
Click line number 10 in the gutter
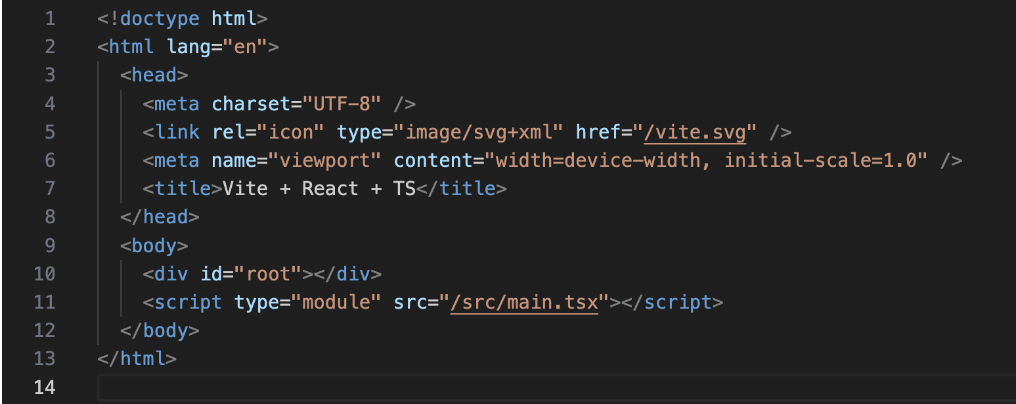tap(44, 274)
